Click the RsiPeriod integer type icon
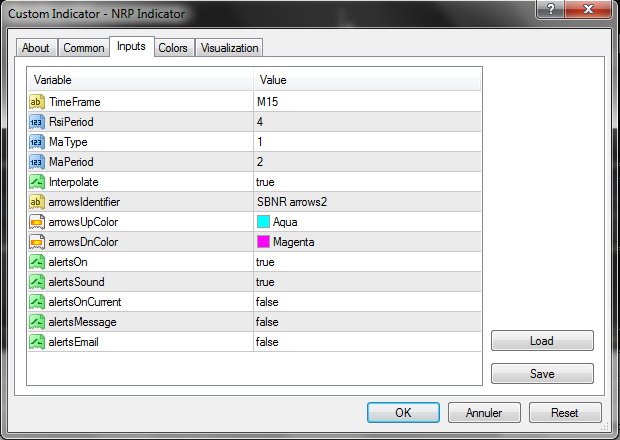This screenshot has height=440, width=620. click(37, 122)
